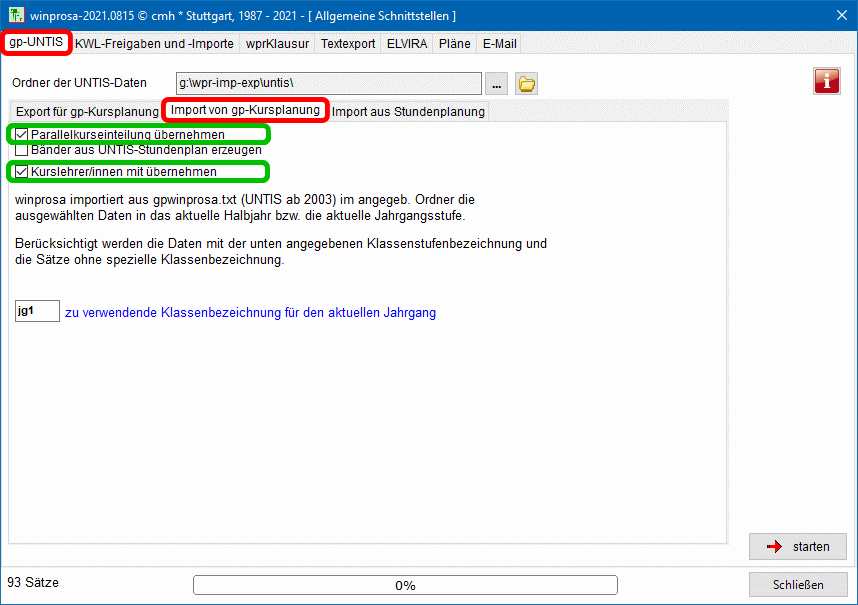
Task: Uncheck Kurslehrer/innen mit übernehmen
Action: point(22,172)
